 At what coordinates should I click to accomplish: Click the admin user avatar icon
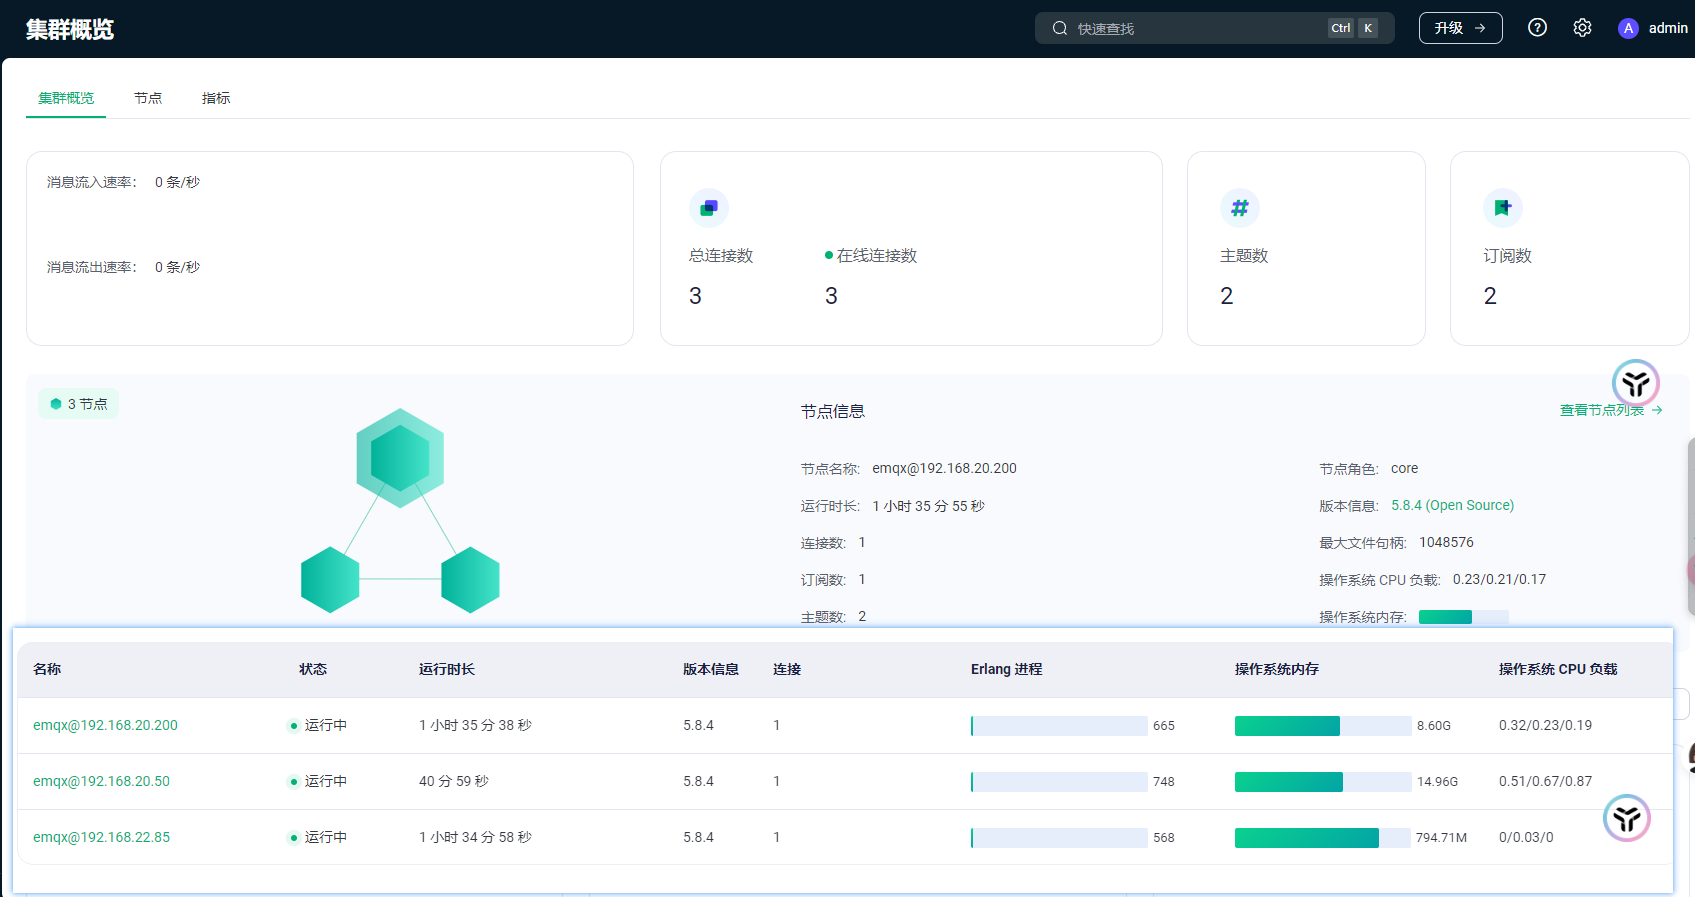(1628, 28)
